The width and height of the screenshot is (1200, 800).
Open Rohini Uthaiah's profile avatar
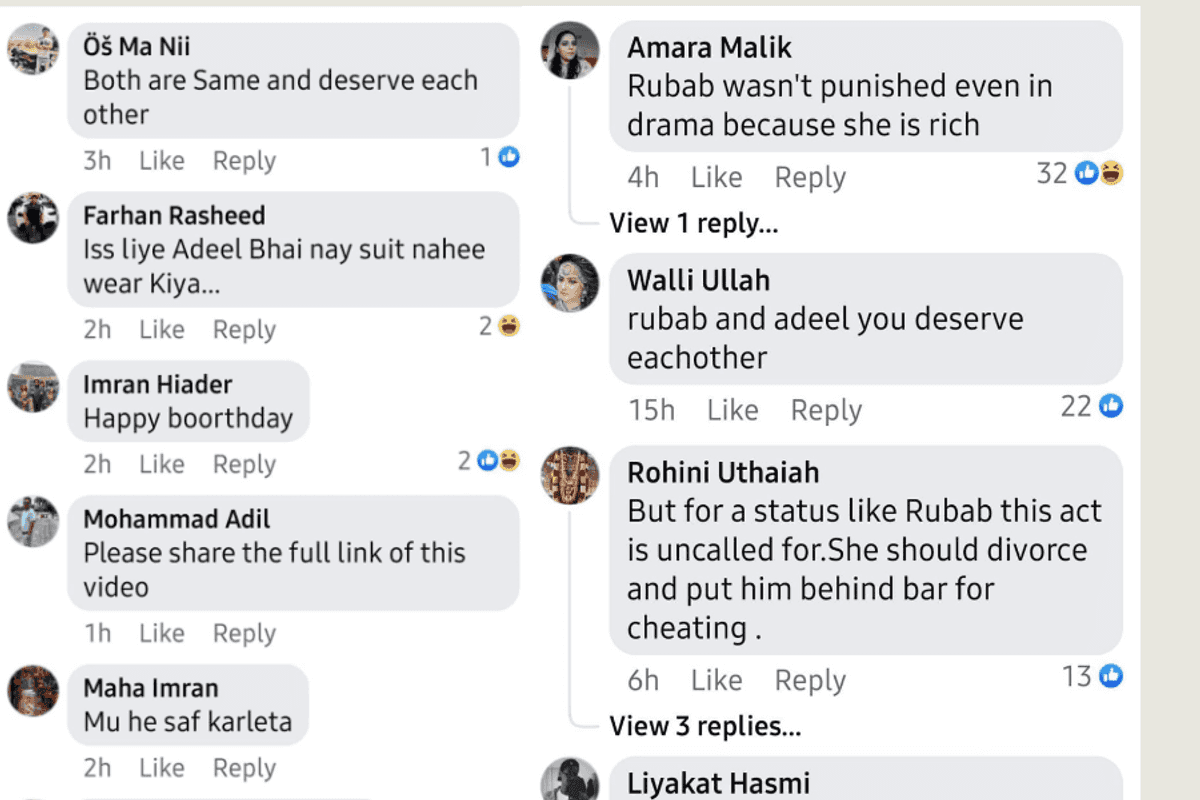point(570,474)
